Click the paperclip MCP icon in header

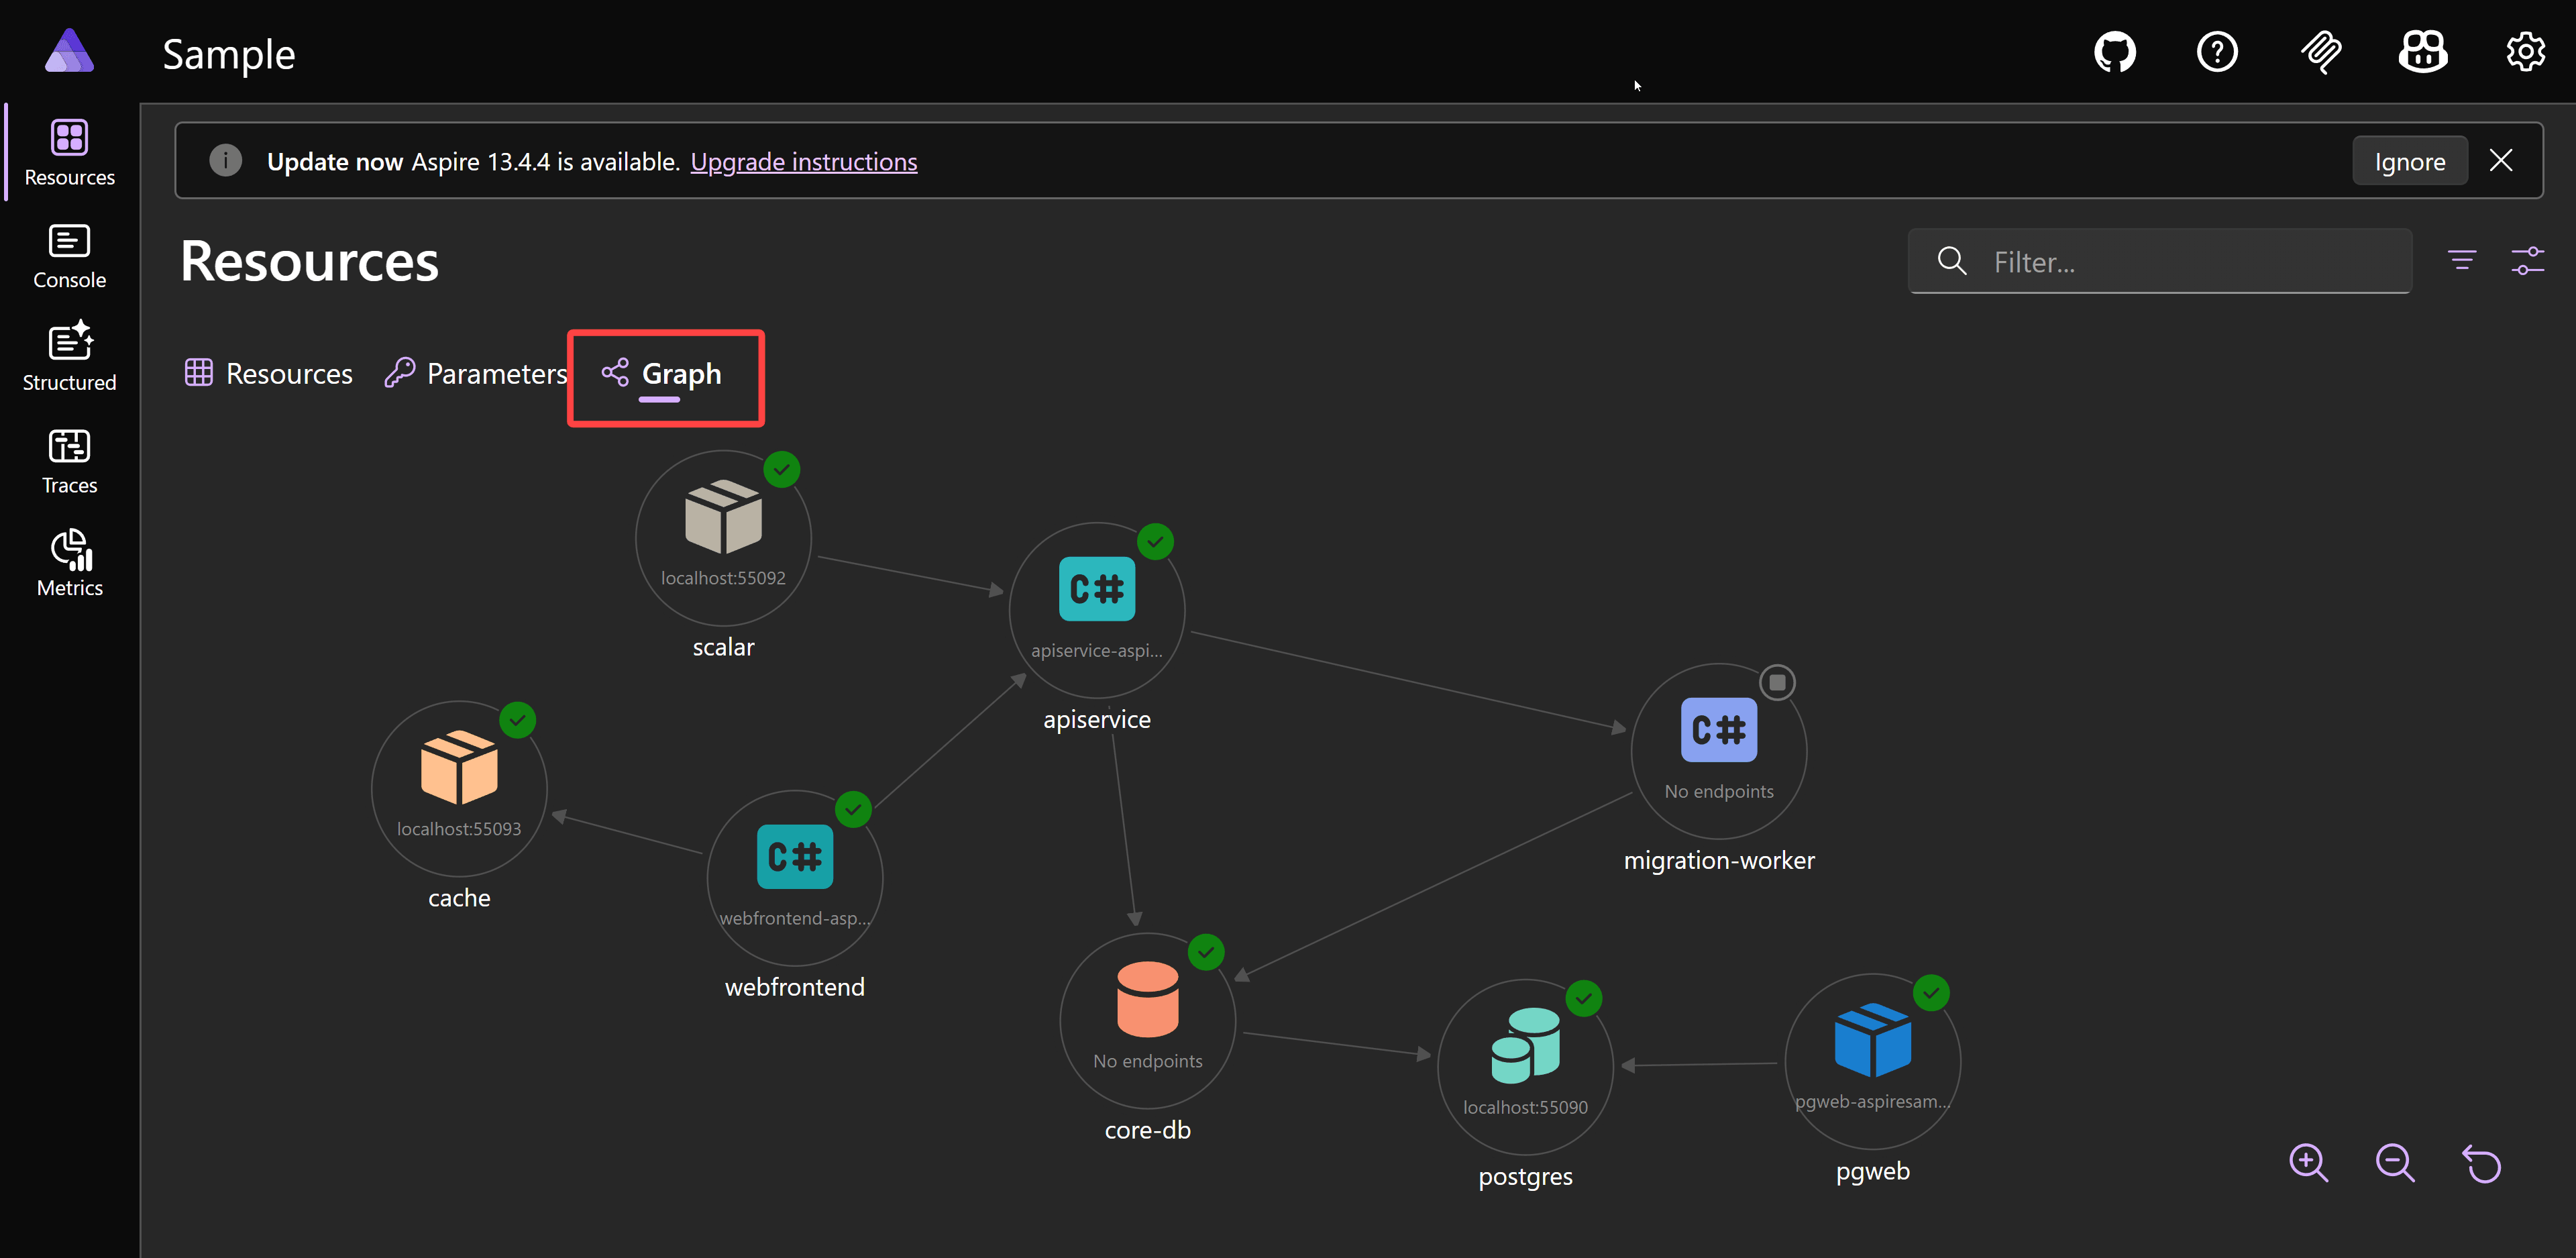[x=2320, y=52]
